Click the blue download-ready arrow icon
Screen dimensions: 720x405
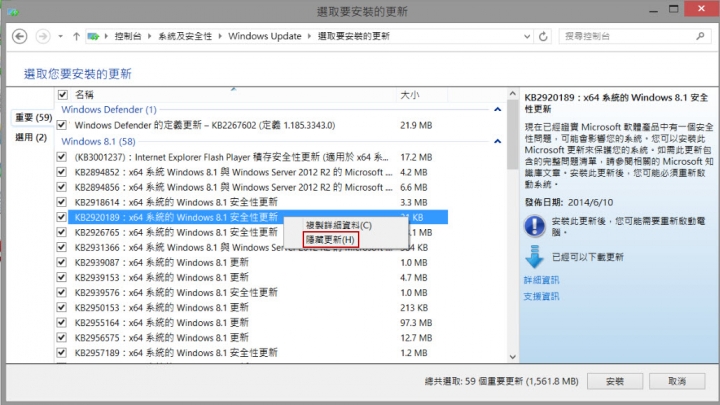(x=534, y=256)
